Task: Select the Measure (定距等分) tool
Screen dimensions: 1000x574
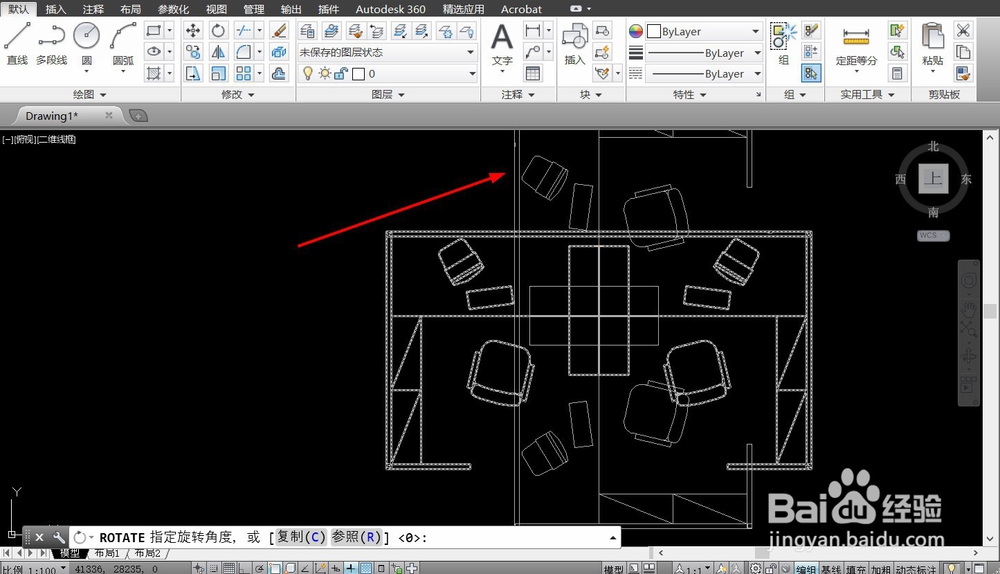Action: [856, 45]
